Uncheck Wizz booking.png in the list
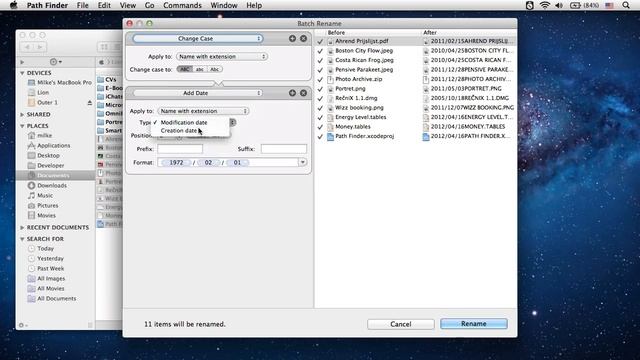The height and width of the screenshot is (360, 640). coord(320,108)
